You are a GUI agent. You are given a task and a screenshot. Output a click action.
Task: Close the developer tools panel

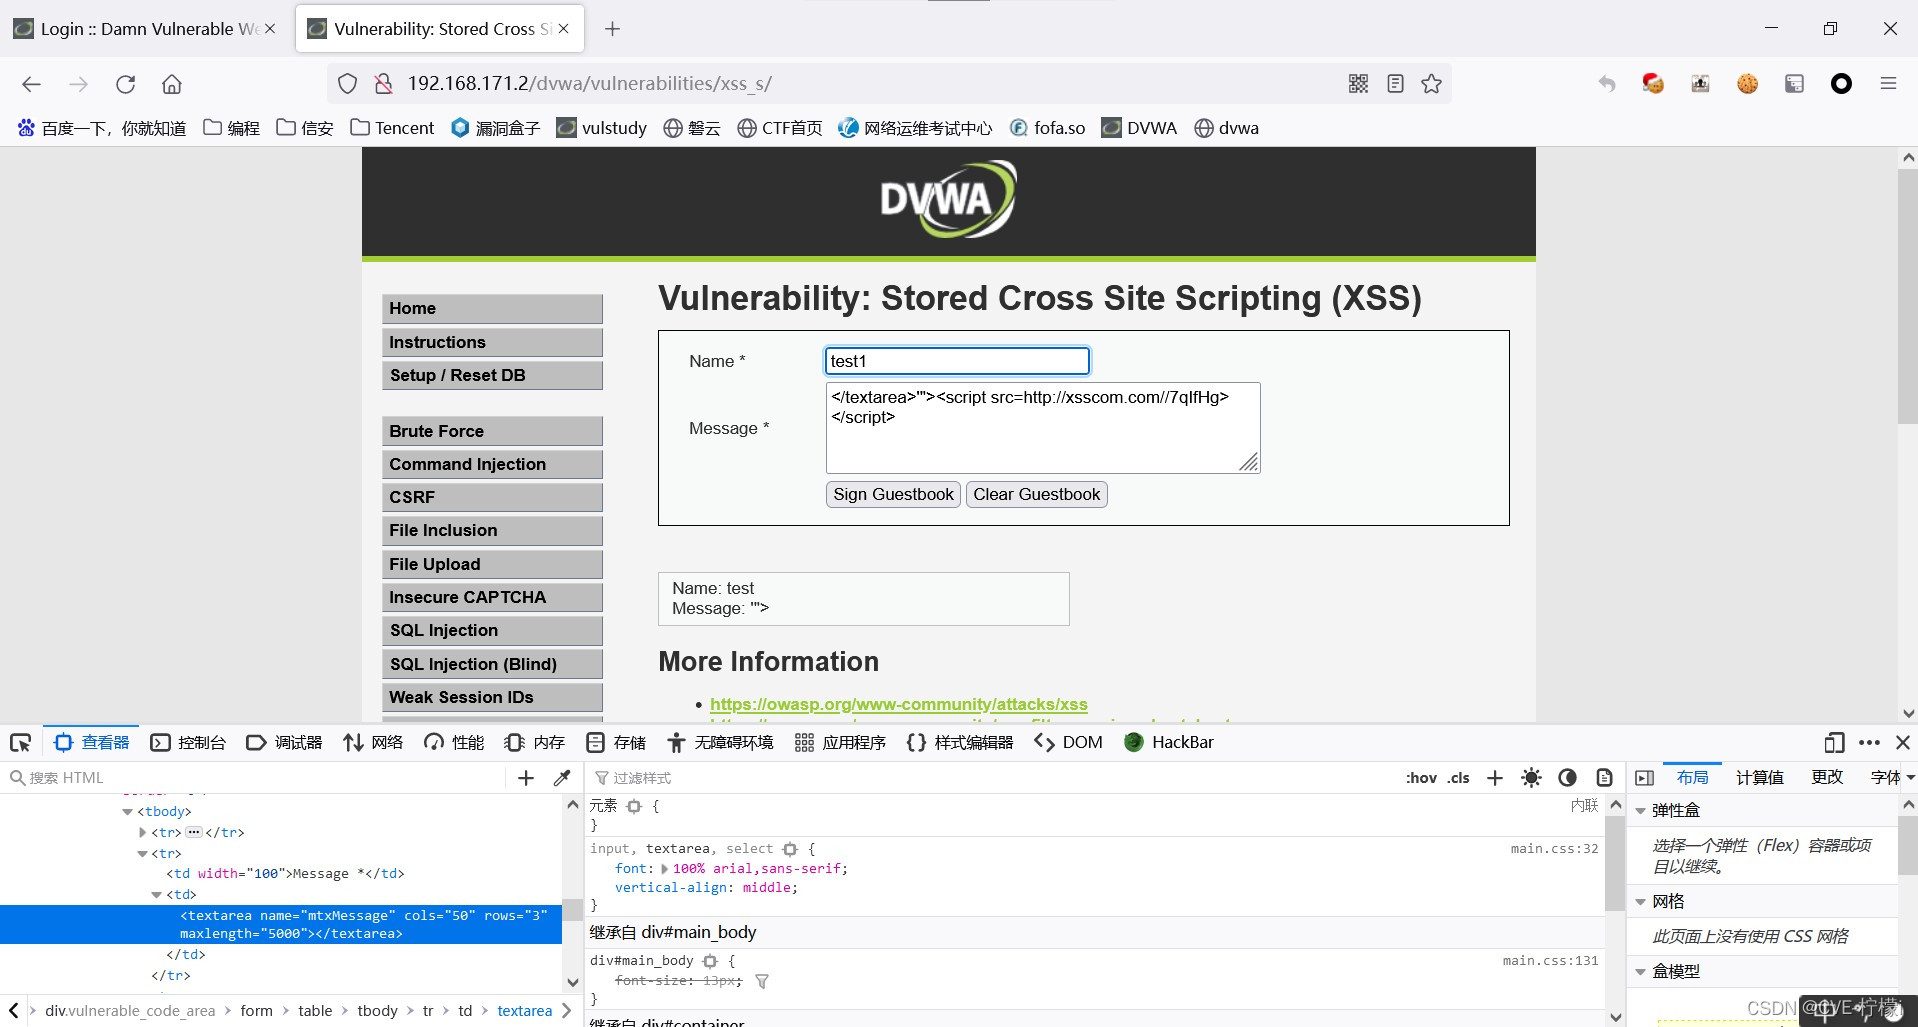(x=1903, y=742)
